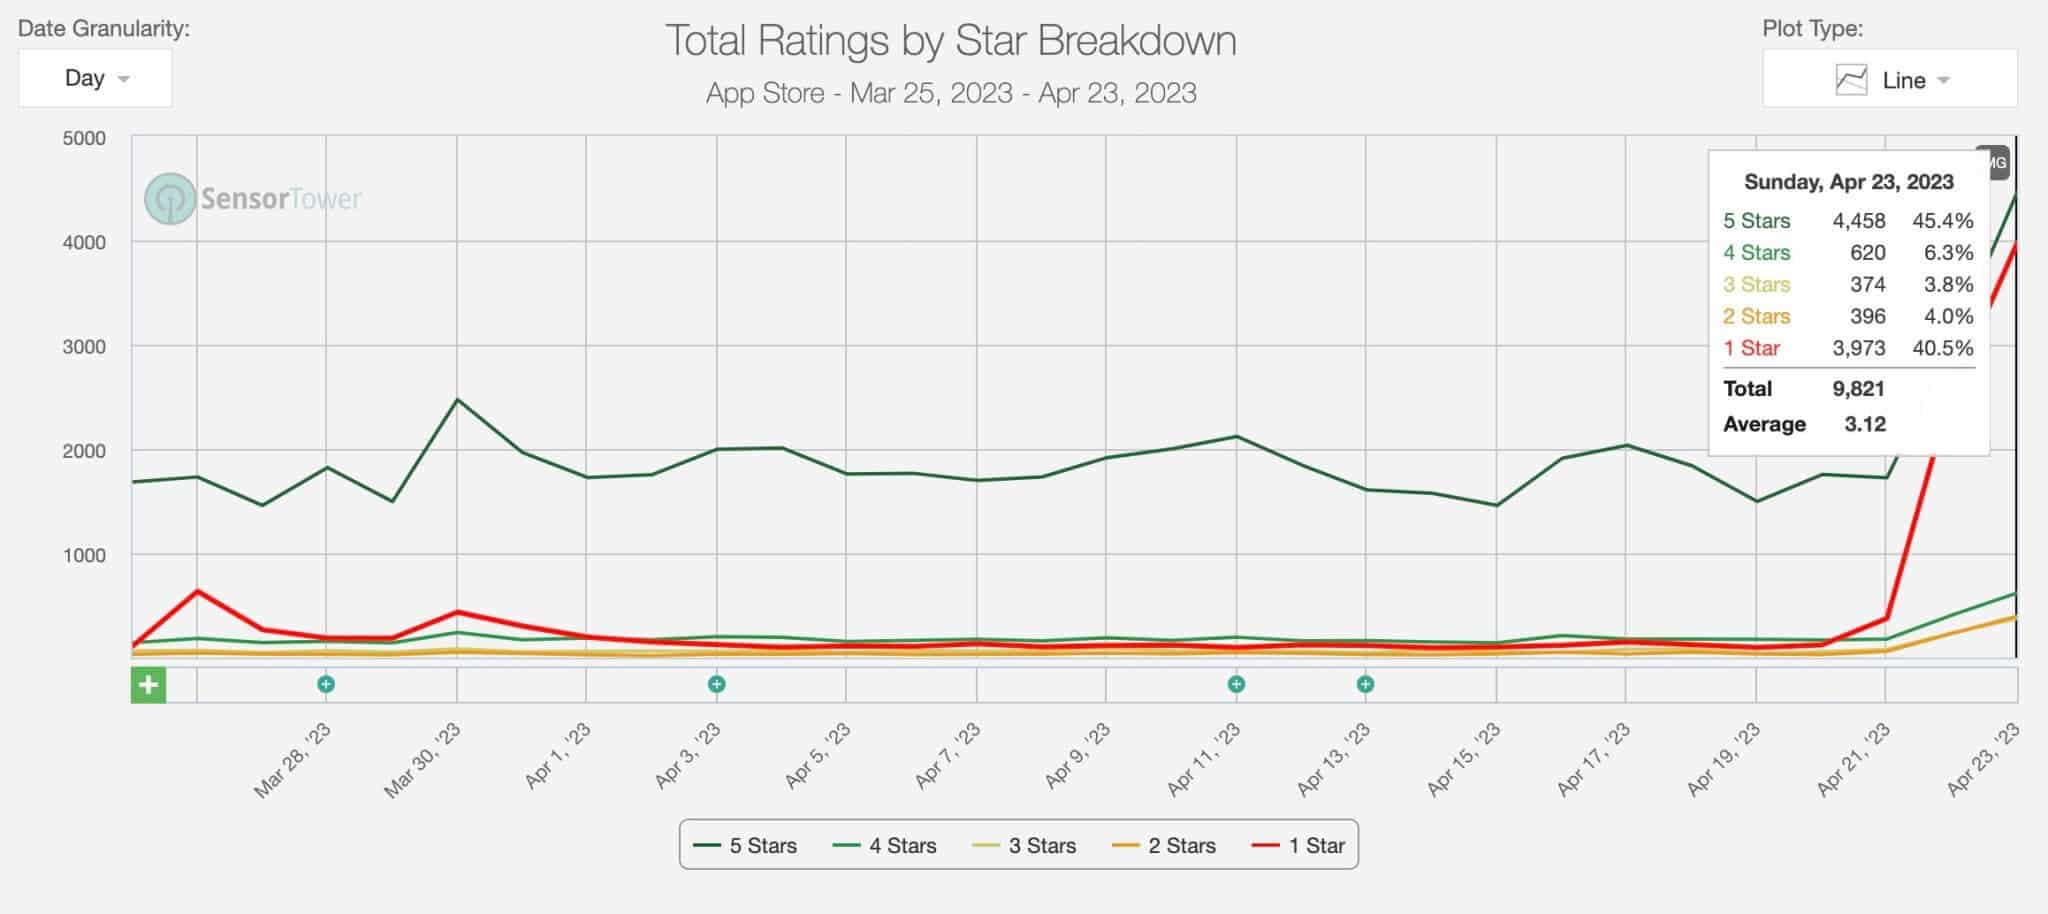Click the event marker at Apr 11

pyautogui.click(x=1236, y=684)
